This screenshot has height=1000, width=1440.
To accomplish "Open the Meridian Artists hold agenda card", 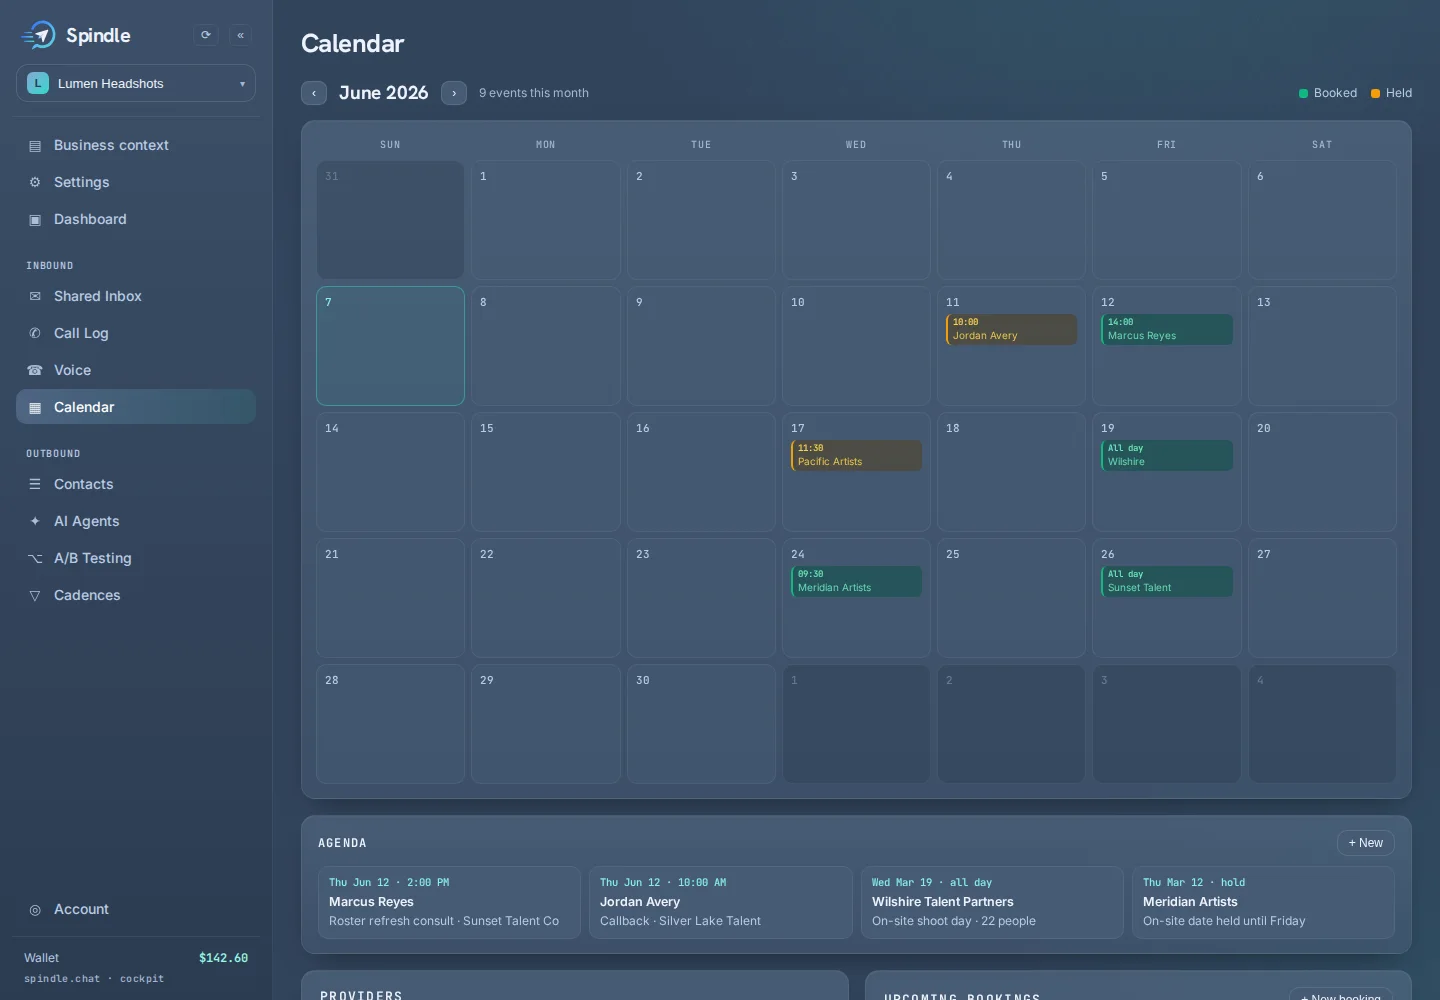I will [1263, 902].
